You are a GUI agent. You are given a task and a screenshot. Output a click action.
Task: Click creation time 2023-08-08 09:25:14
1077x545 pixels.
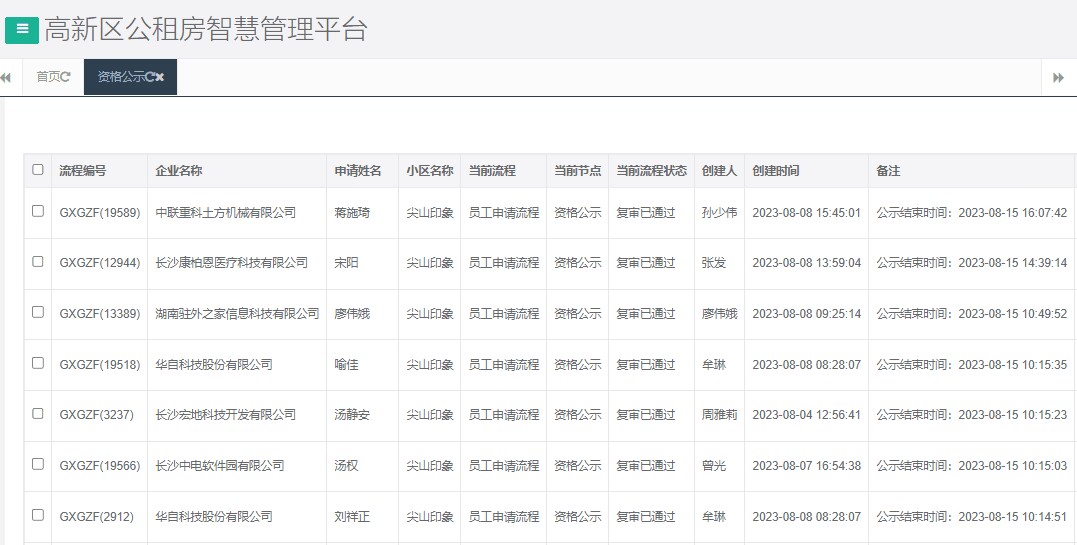(x=806, y=313)
